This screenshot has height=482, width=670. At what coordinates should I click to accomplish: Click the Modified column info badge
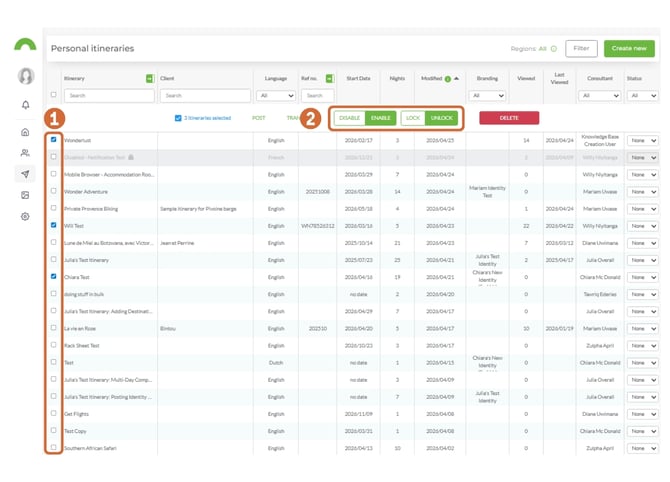coord(447,79)
